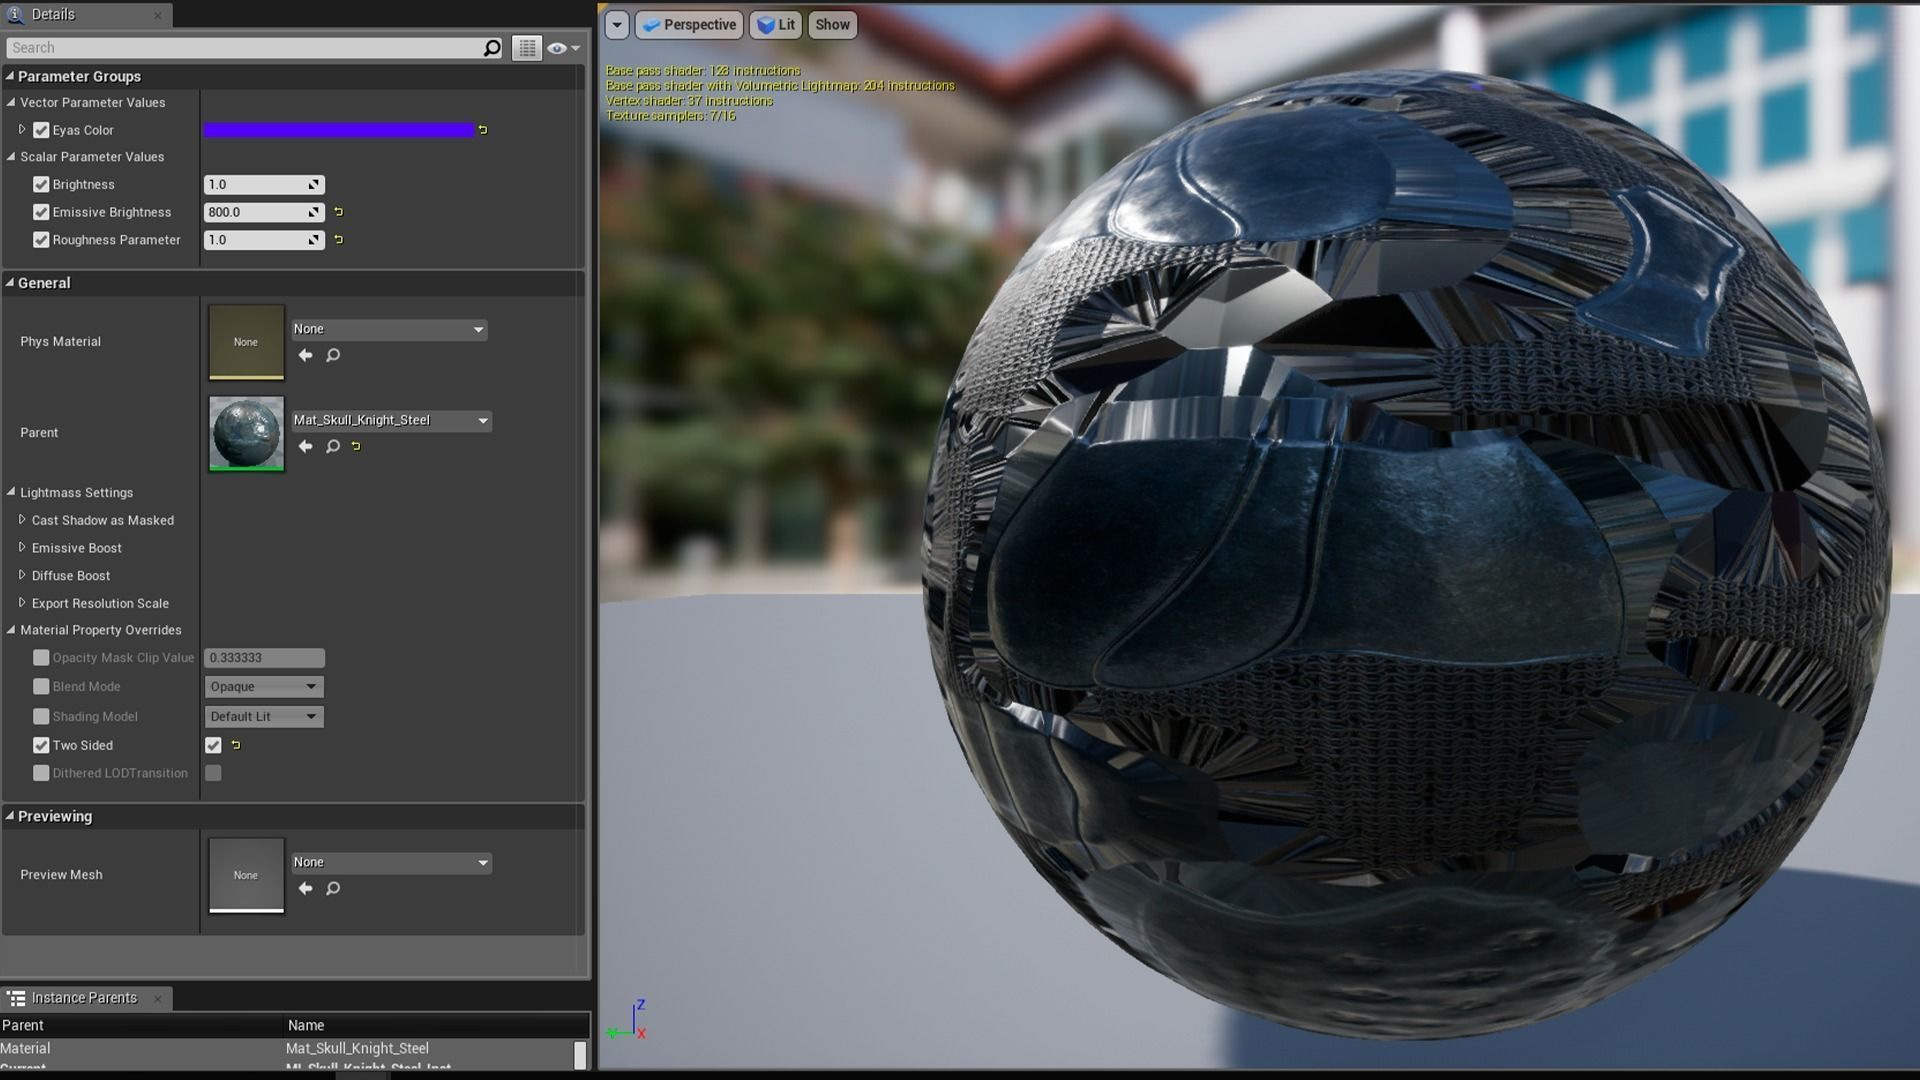Screen dimensions: 1920x1080
Task: Click the purple Eyas Color swatch
Action: 339,130
